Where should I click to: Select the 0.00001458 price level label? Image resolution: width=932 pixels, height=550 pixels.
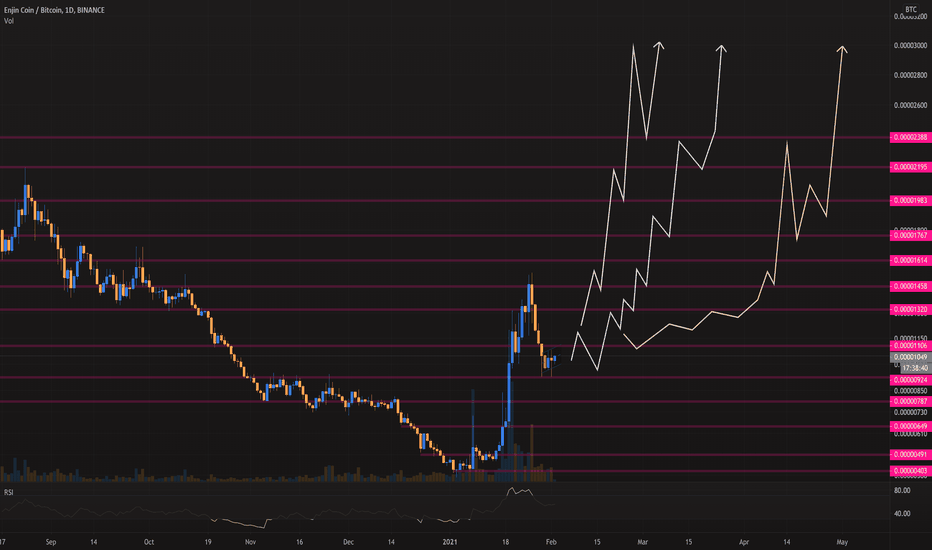point(909,286)
